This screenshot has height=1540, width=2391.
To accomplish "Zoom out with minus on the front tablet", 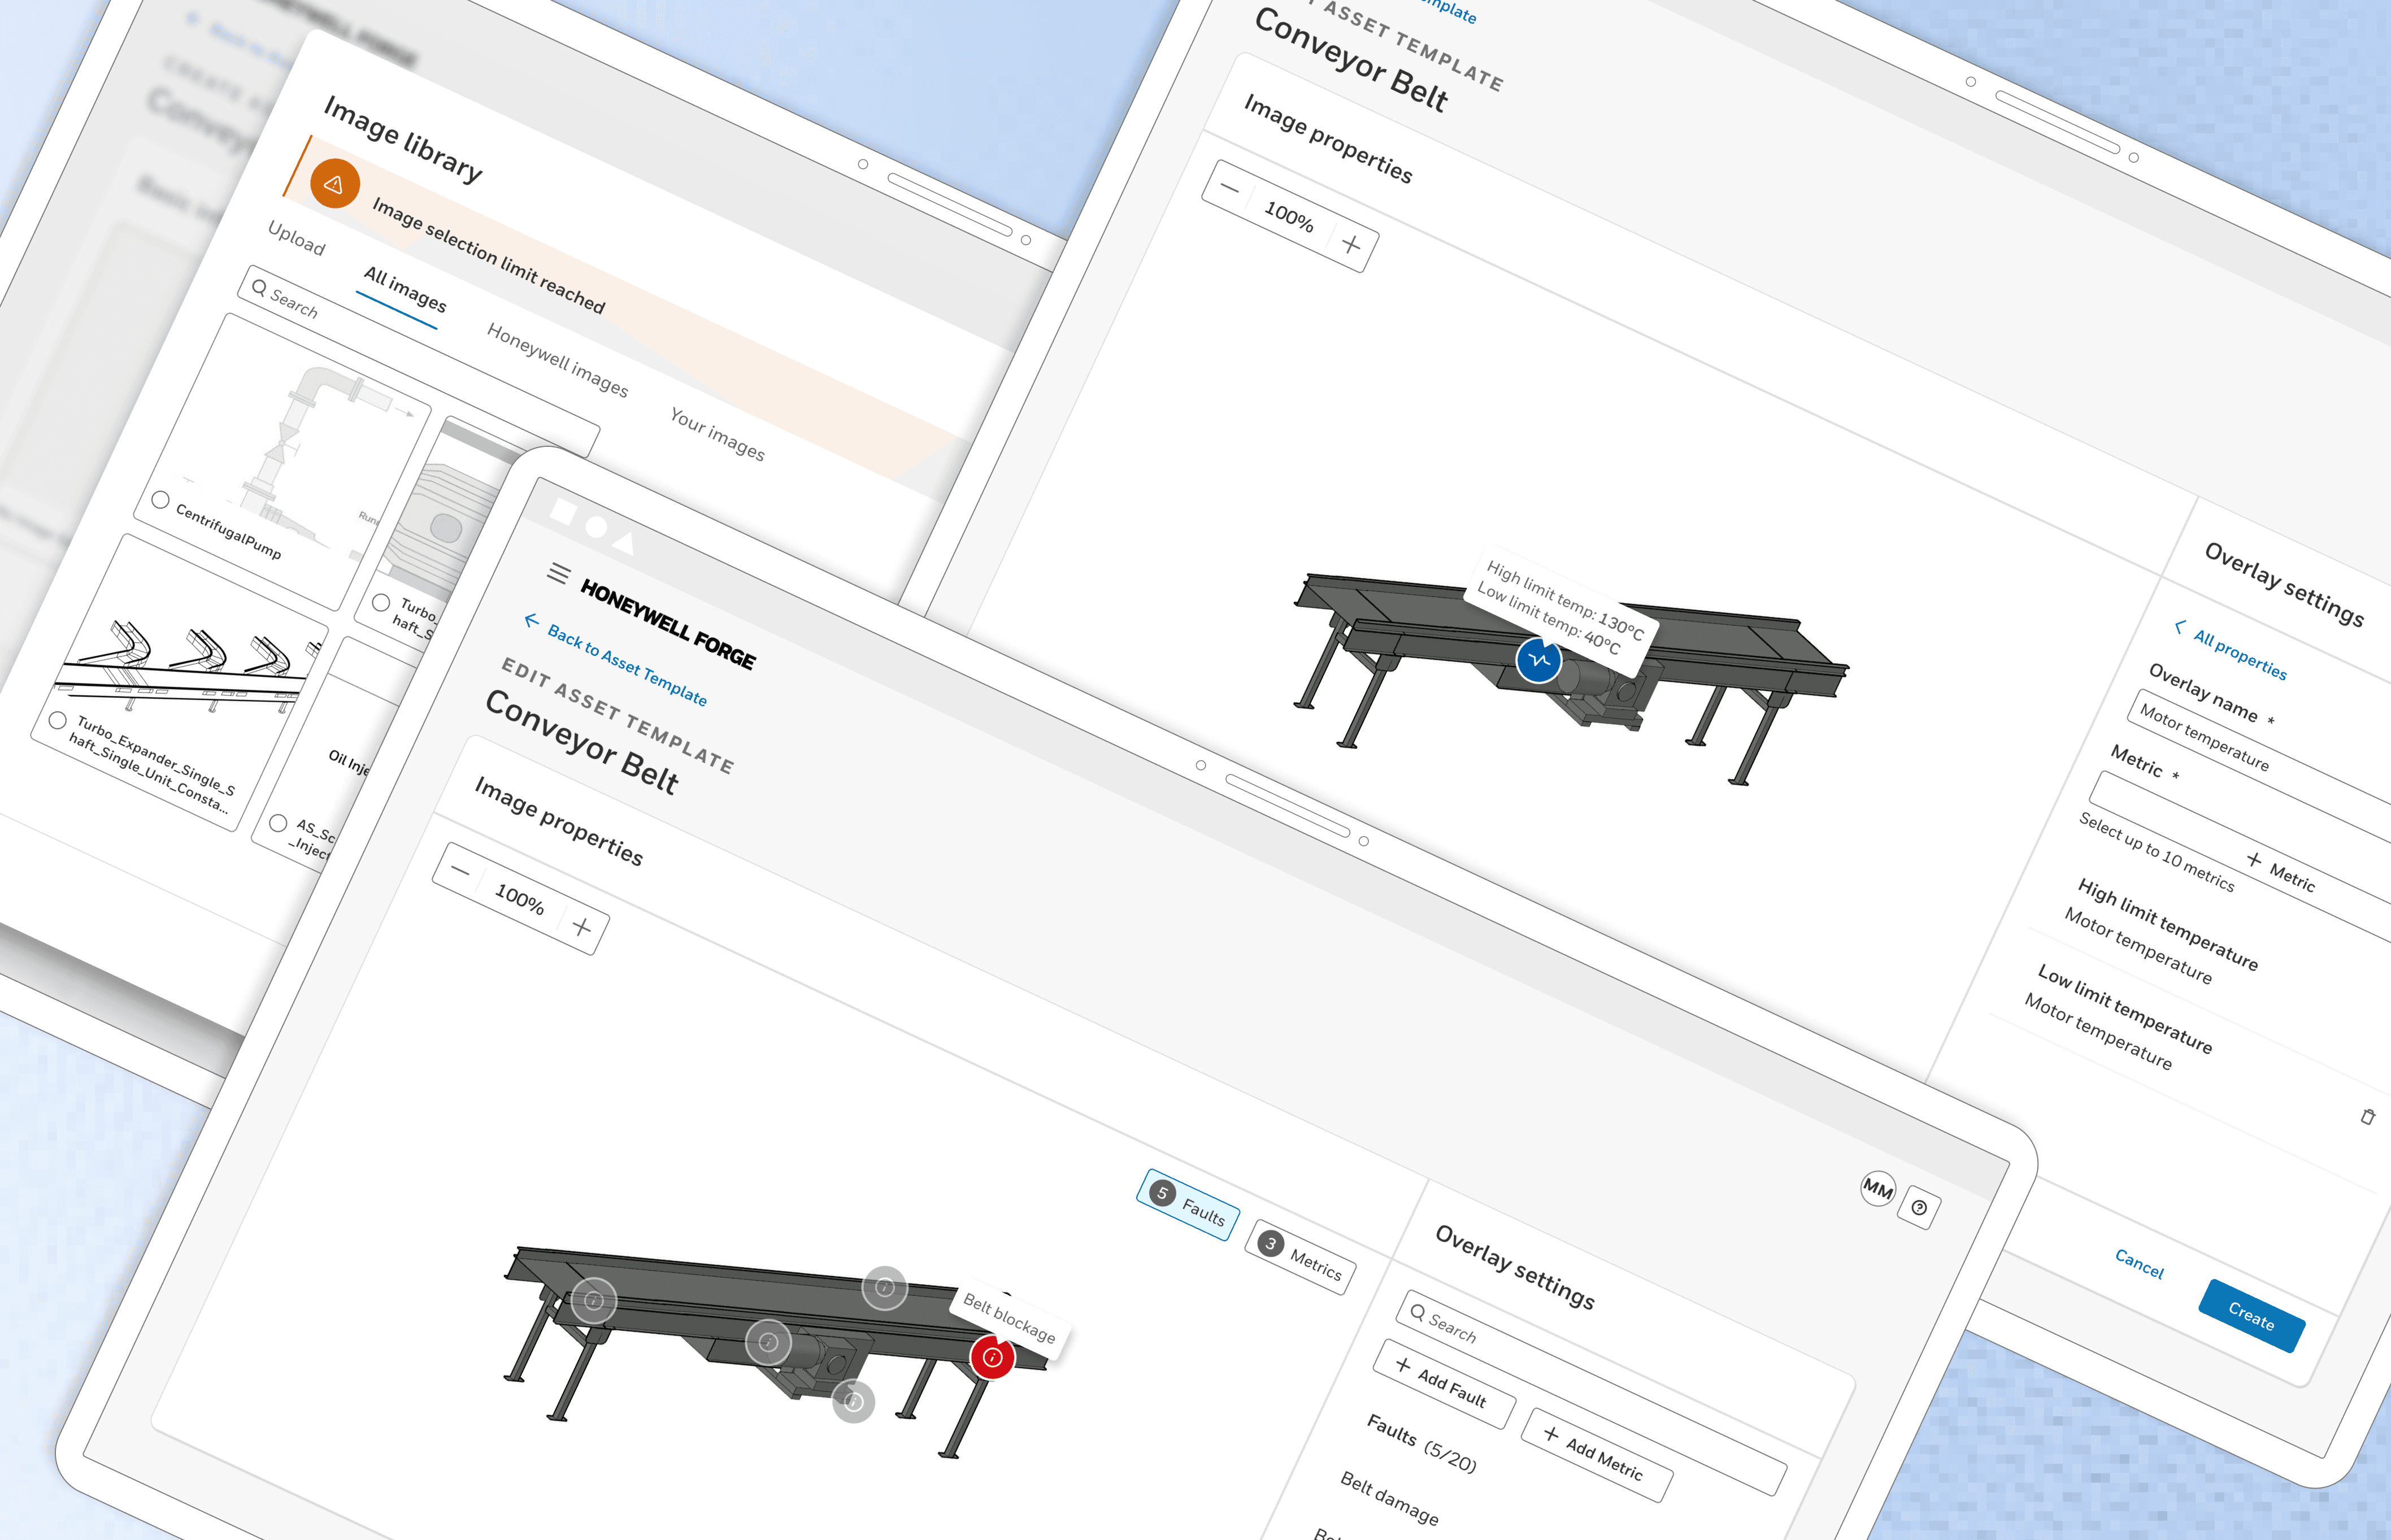I will (x=460, y=870).
